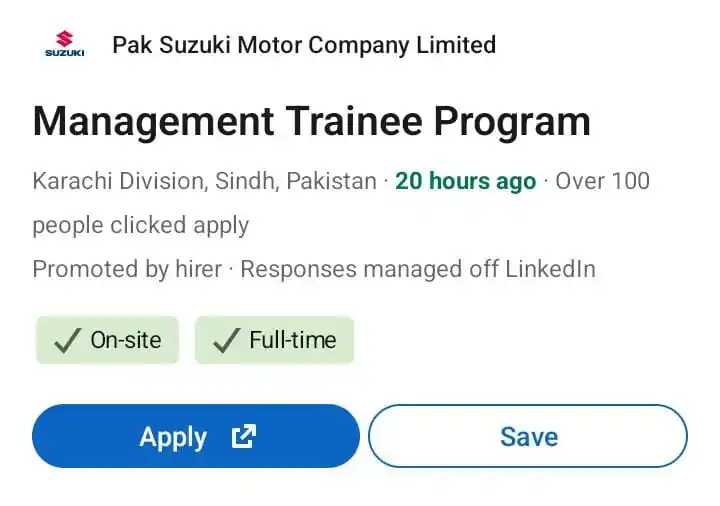The width and height of the screenshot is (720, 506).
Task: Apply for the Management Trainee Program
Action: coord(196,436)
